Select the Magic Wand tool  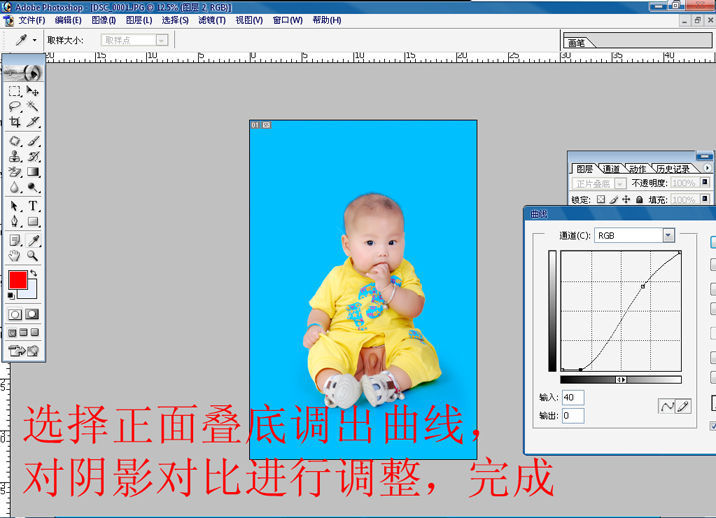click(32, 106)
